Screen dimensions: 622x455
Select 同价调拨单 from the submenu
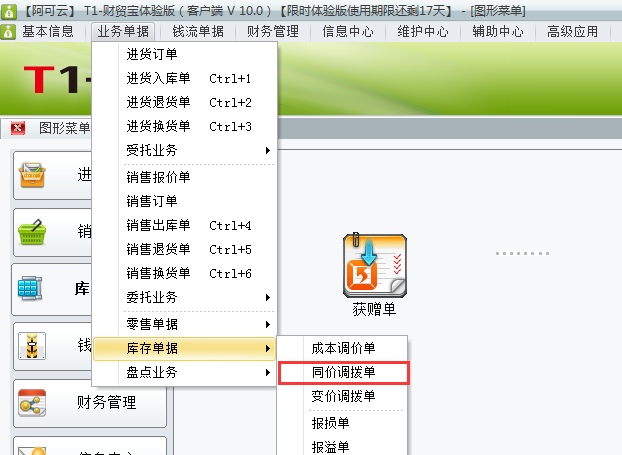click(344, 372)
